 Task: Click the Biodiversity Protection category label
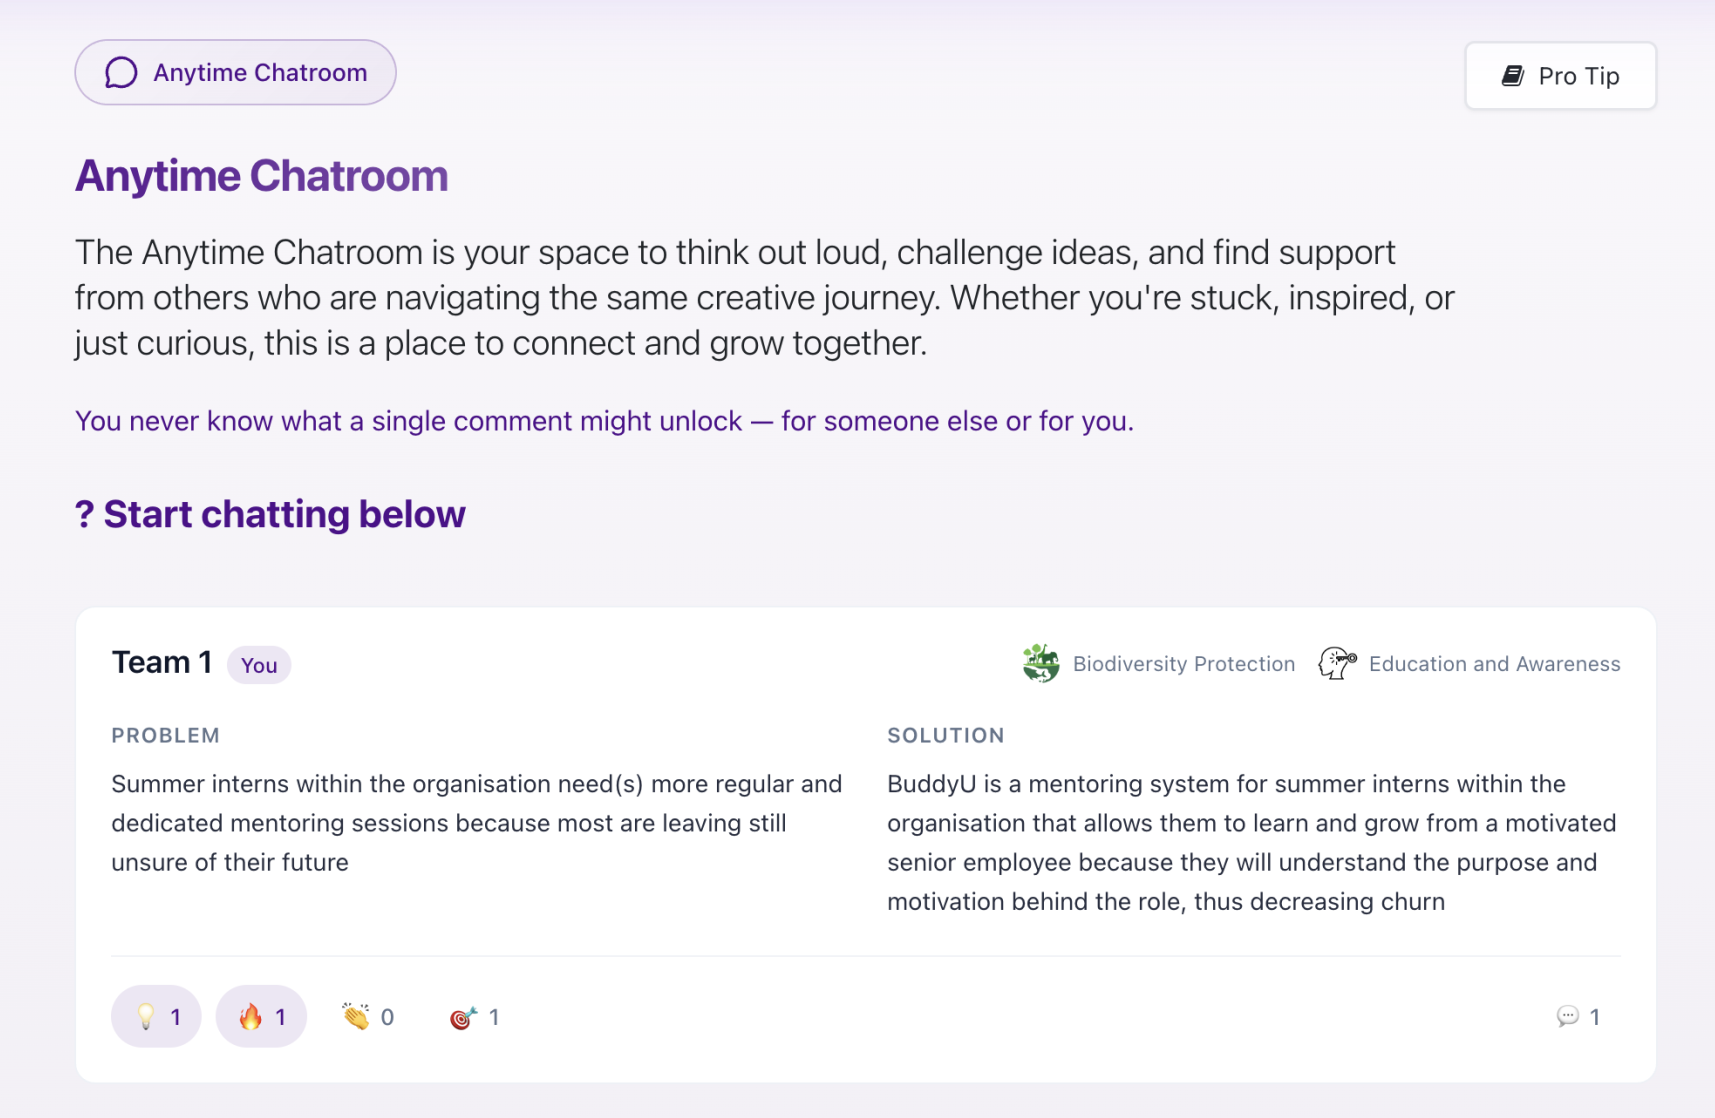(x=1183, y=664)
